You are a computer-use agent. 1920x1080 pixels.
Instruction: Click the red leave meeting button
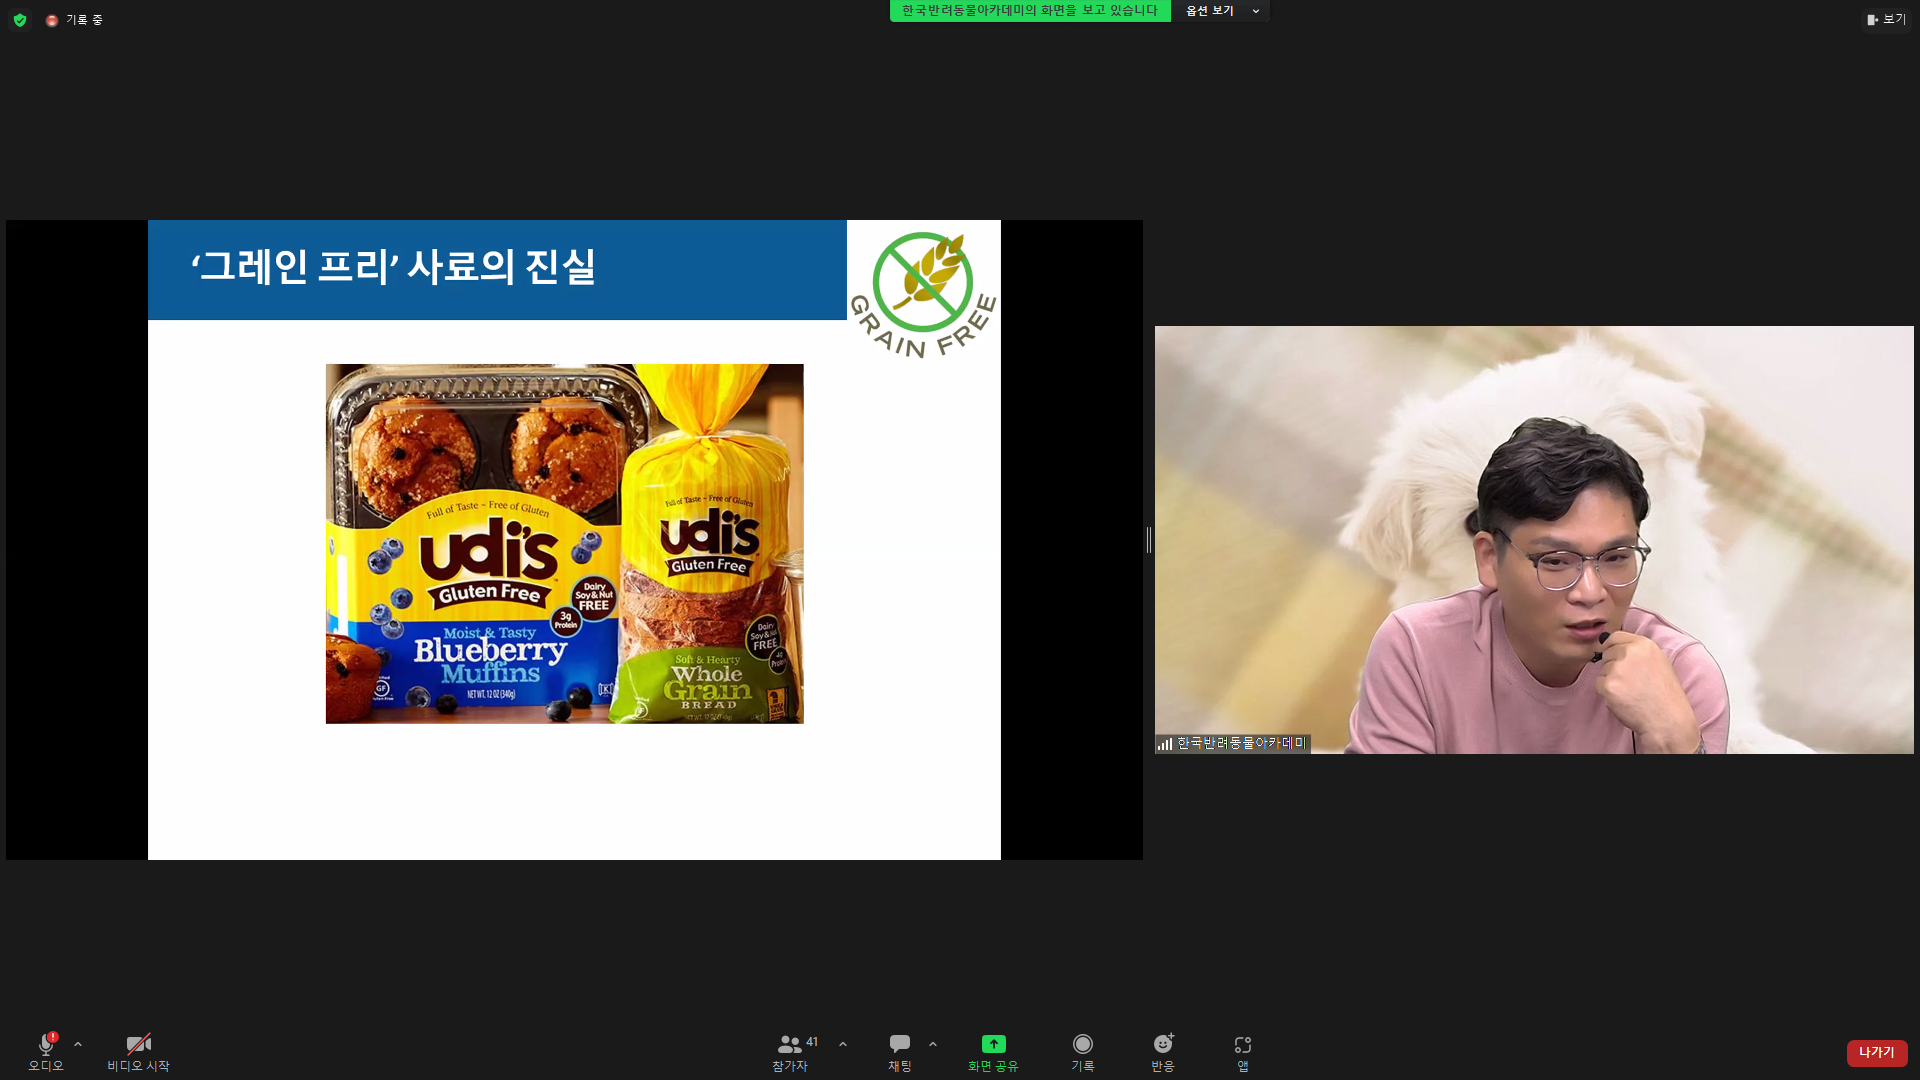(1877, 1053)
